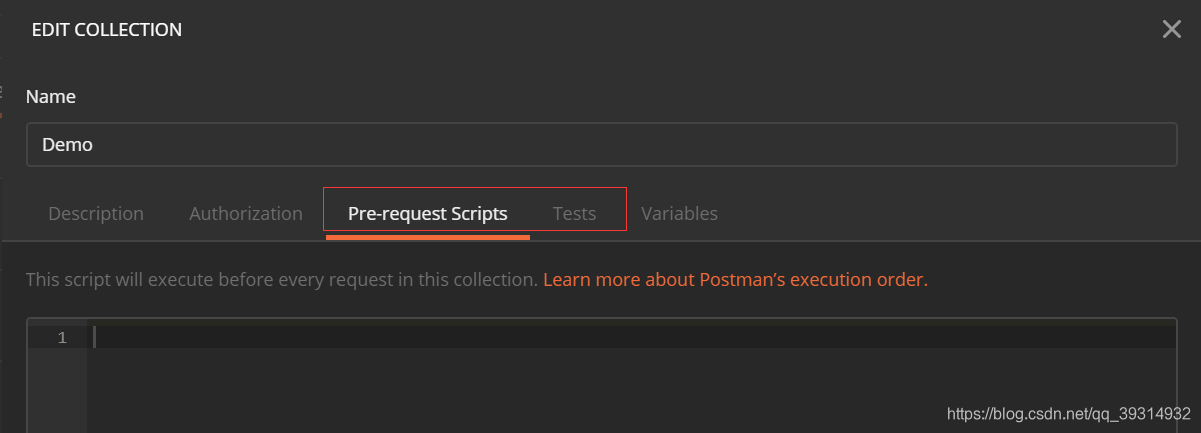1201x433 pixels.
Task: Click into the collection Name field
Action: pos(601,144)
